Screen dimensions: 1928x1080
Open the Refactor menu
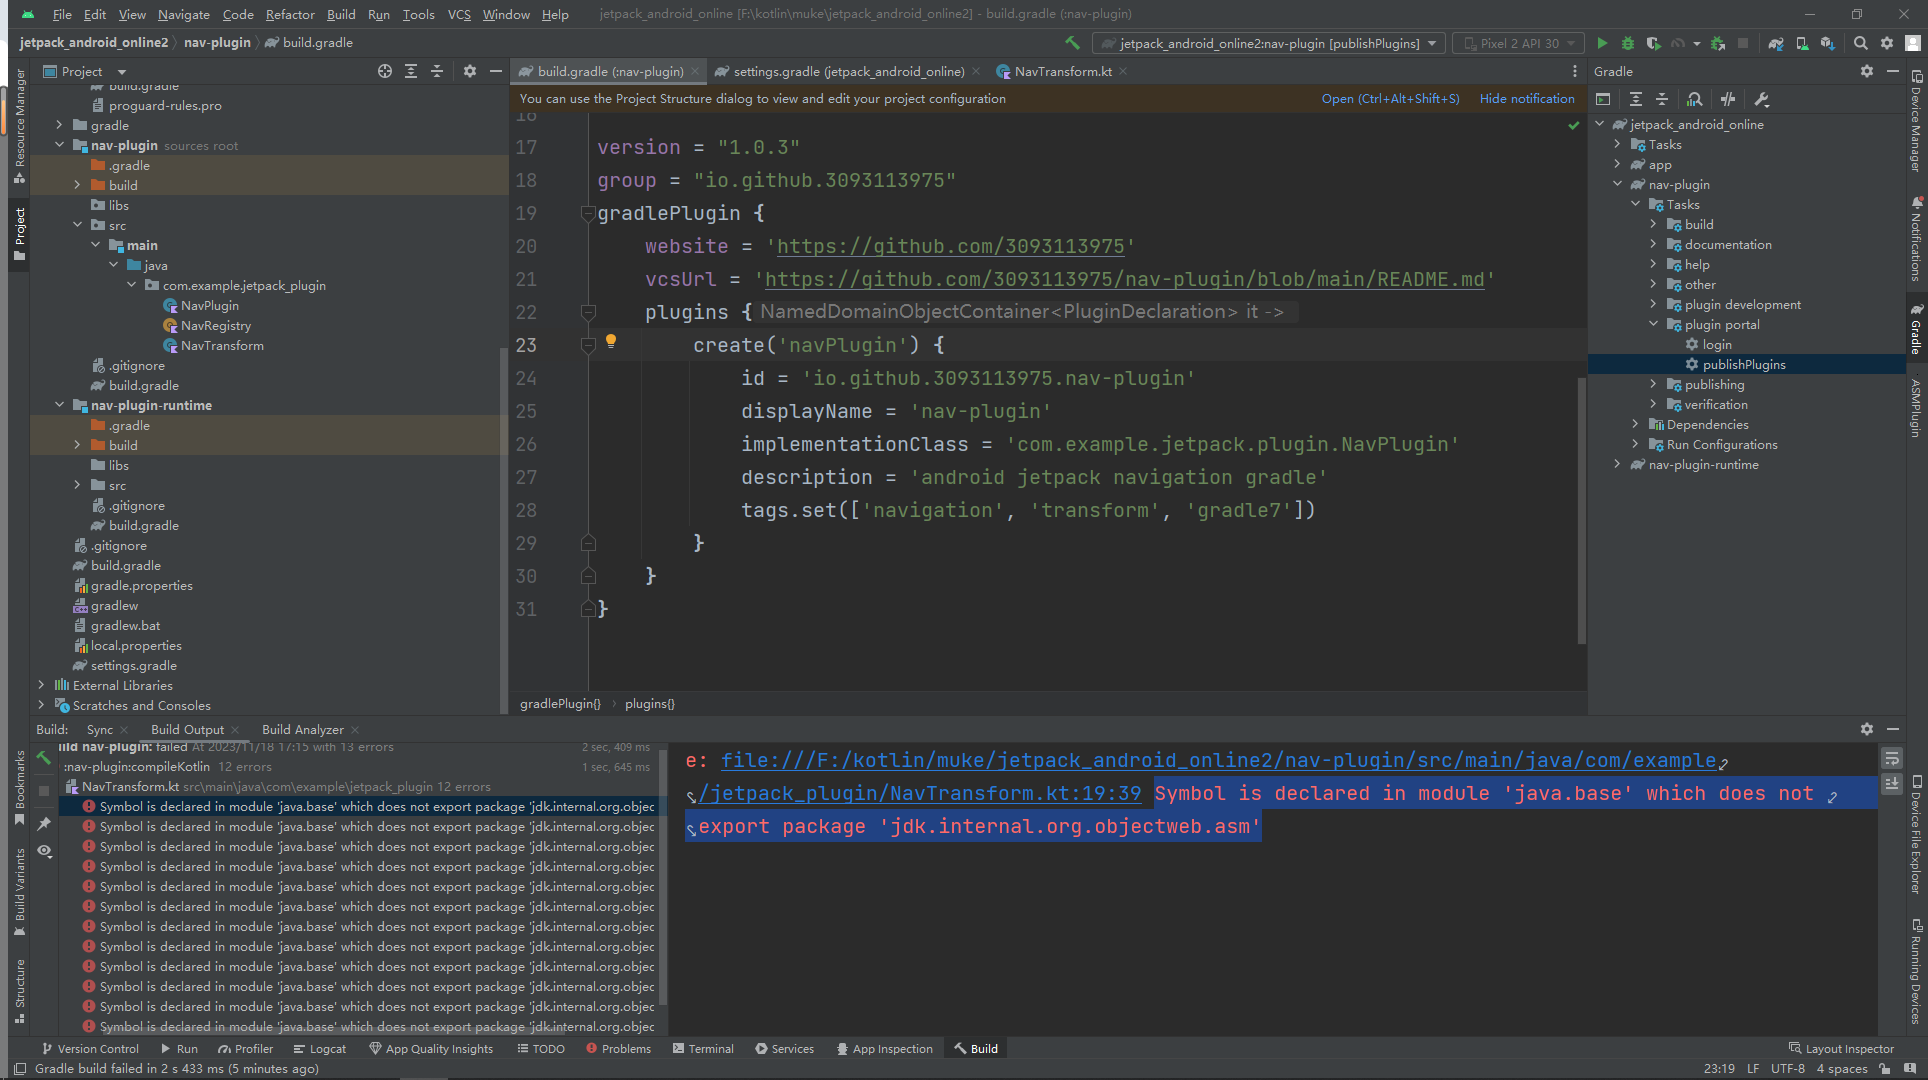coord(290,14)
